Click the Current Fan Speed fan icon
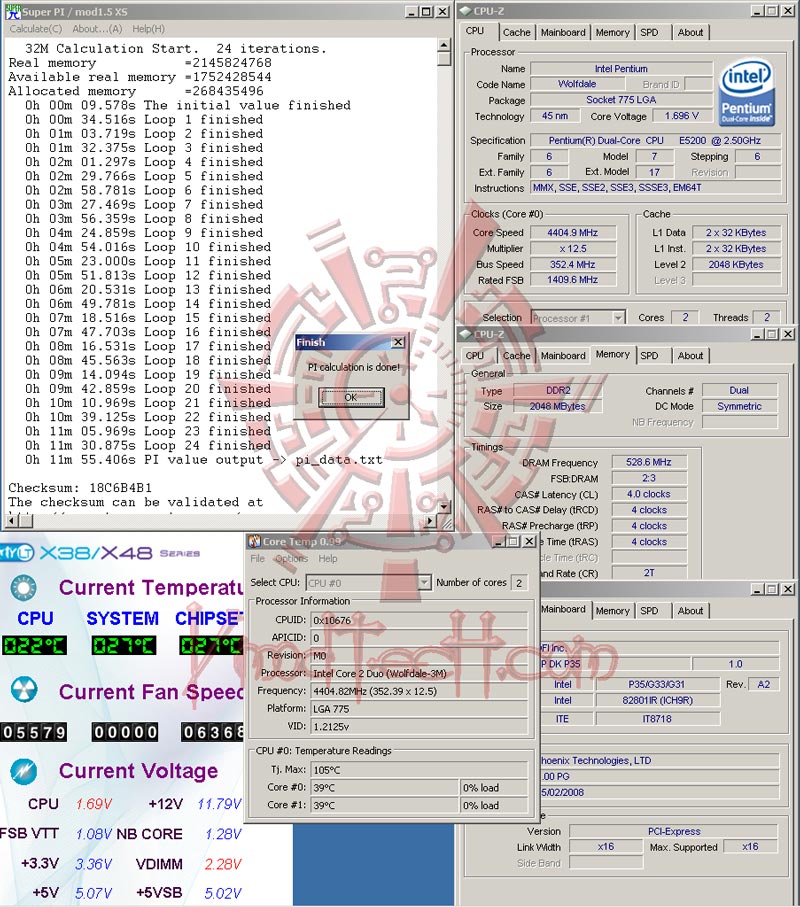The width and height of the screenshot is (800, 907). 23,690
